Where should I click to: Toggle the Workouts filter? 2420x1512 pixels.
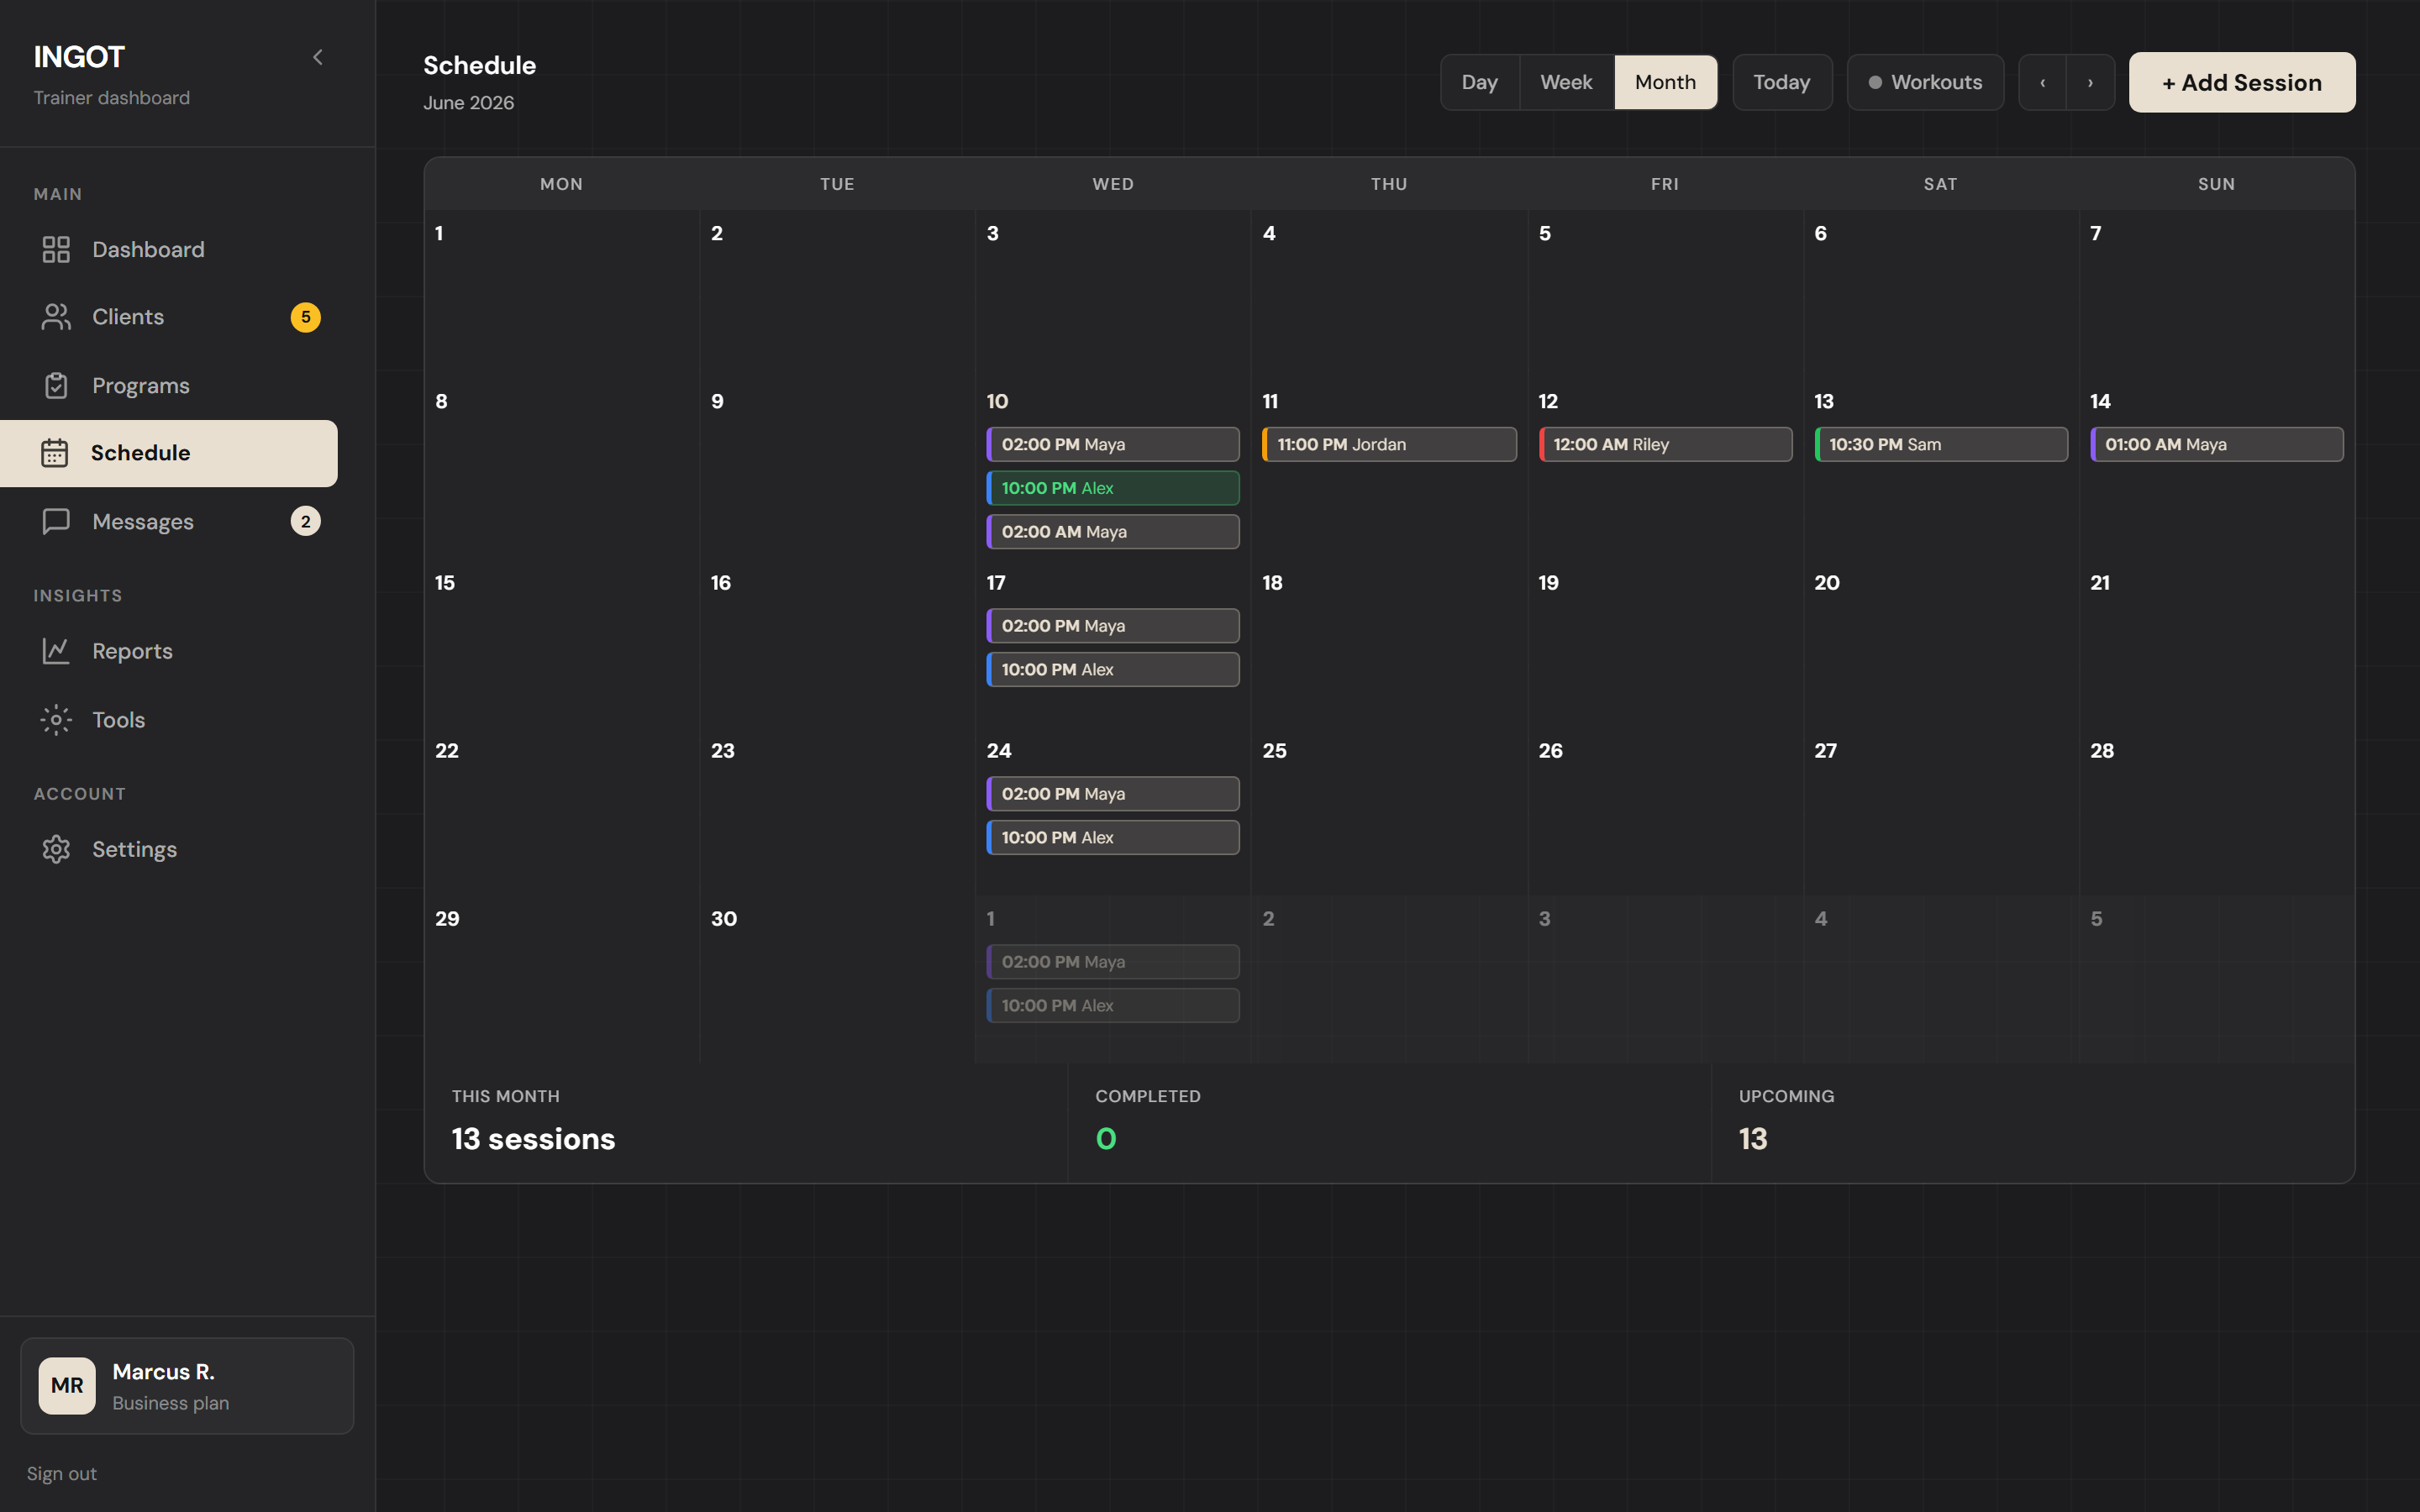[1925, 82]
